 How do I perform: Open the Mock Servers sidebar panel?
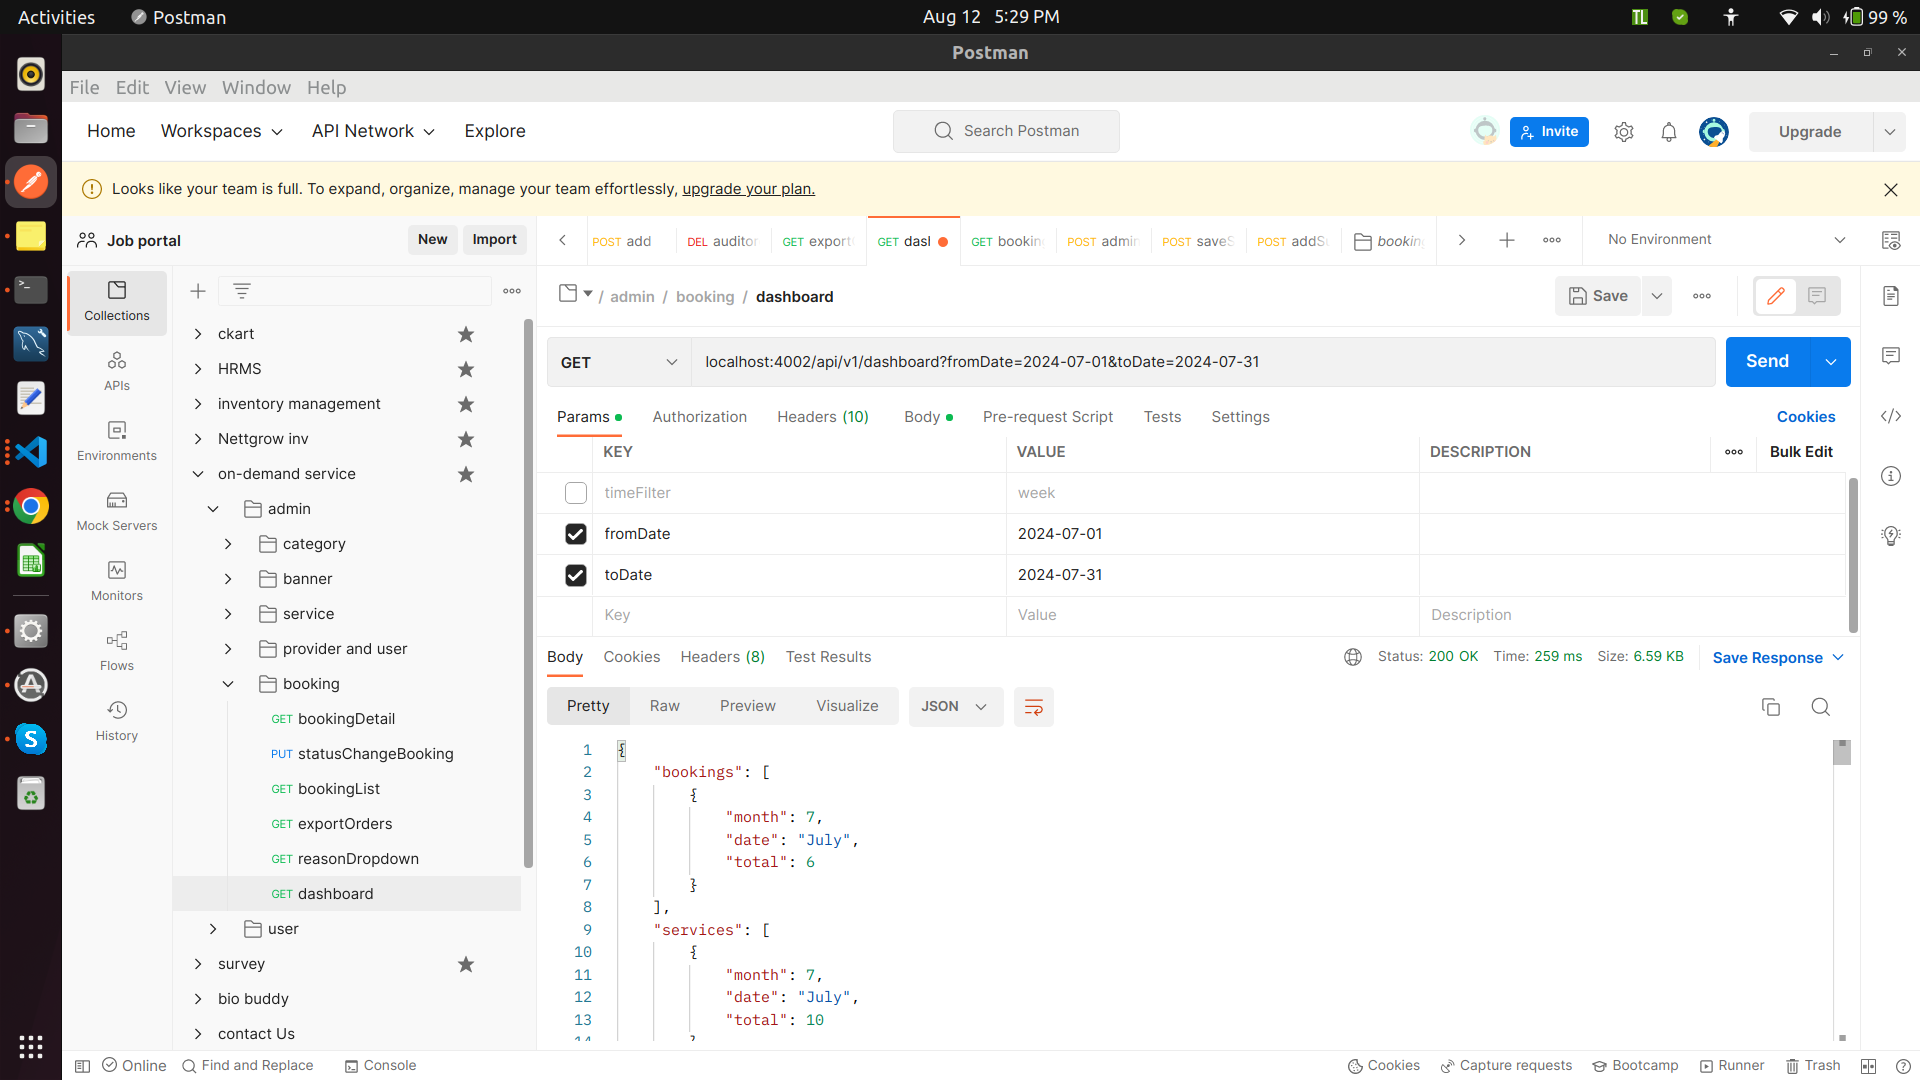tap(117, 510)
